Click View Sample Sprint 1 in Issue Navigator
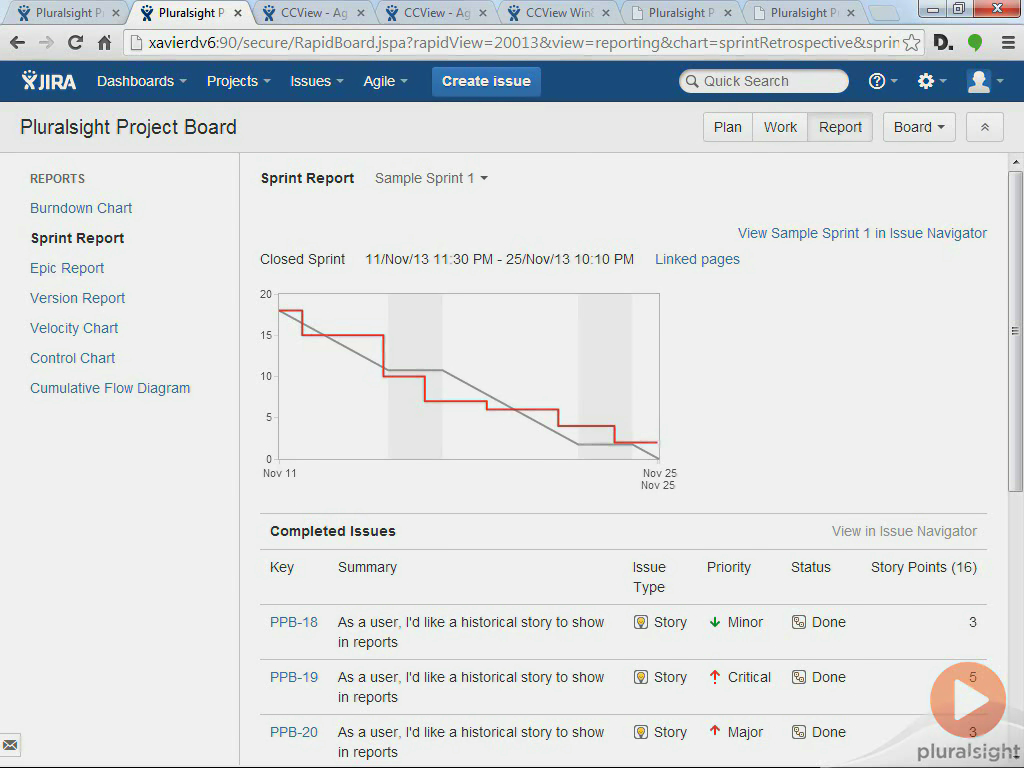 pyautogui.click(x=862, y=233)
